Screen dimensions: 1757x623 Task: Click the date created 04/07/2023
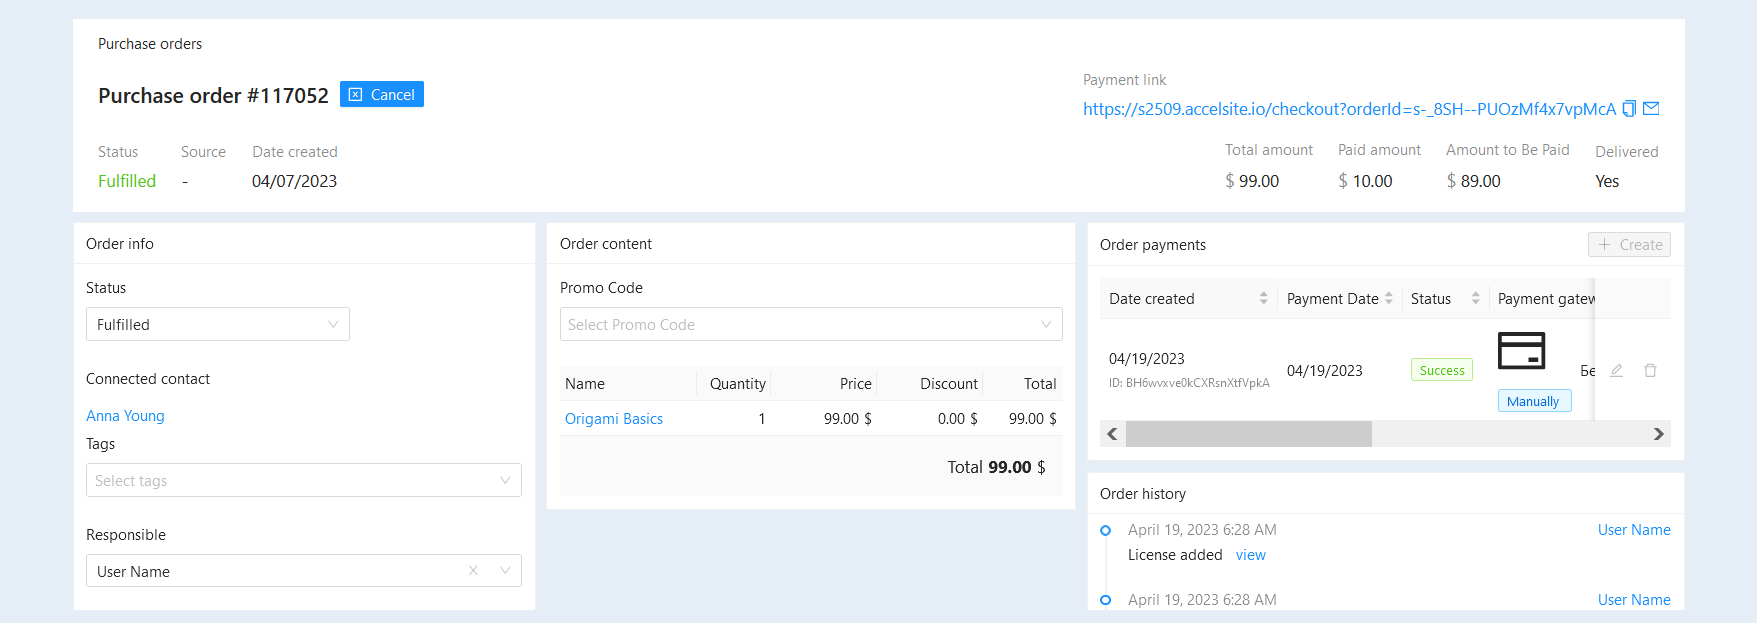pyautogui.click(x=294, y=181)
